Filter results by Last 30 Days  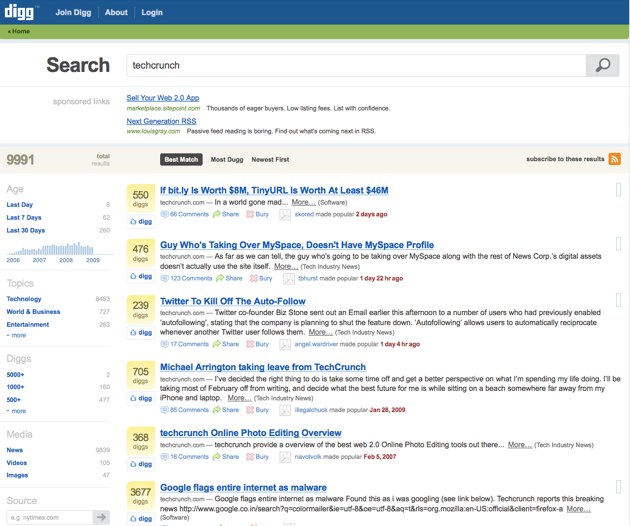[x=26, y=230]
